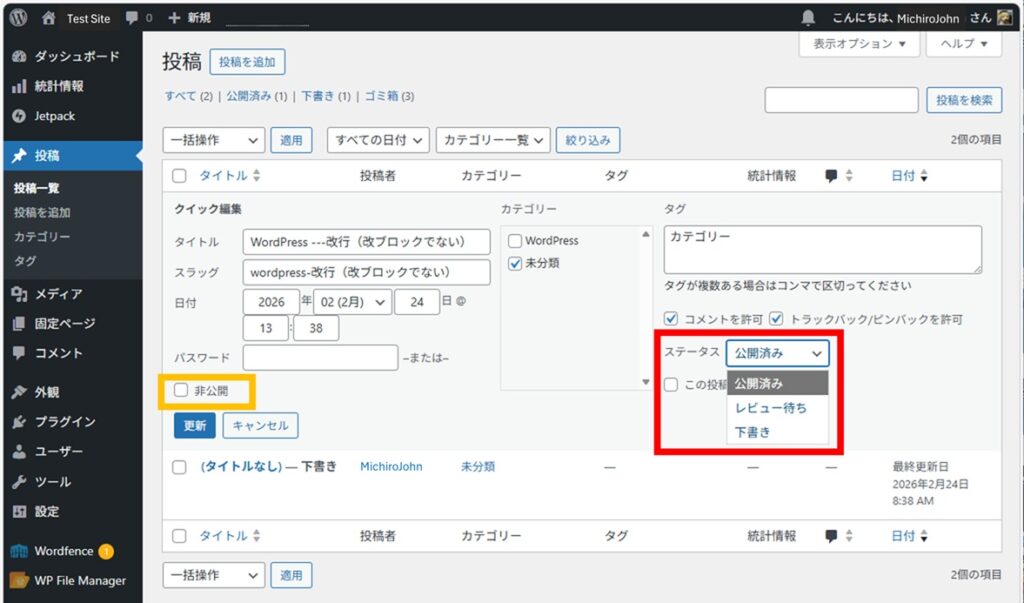Enable the 非公開 checkbox
The image size is (1024, 603).
point(181,391)
